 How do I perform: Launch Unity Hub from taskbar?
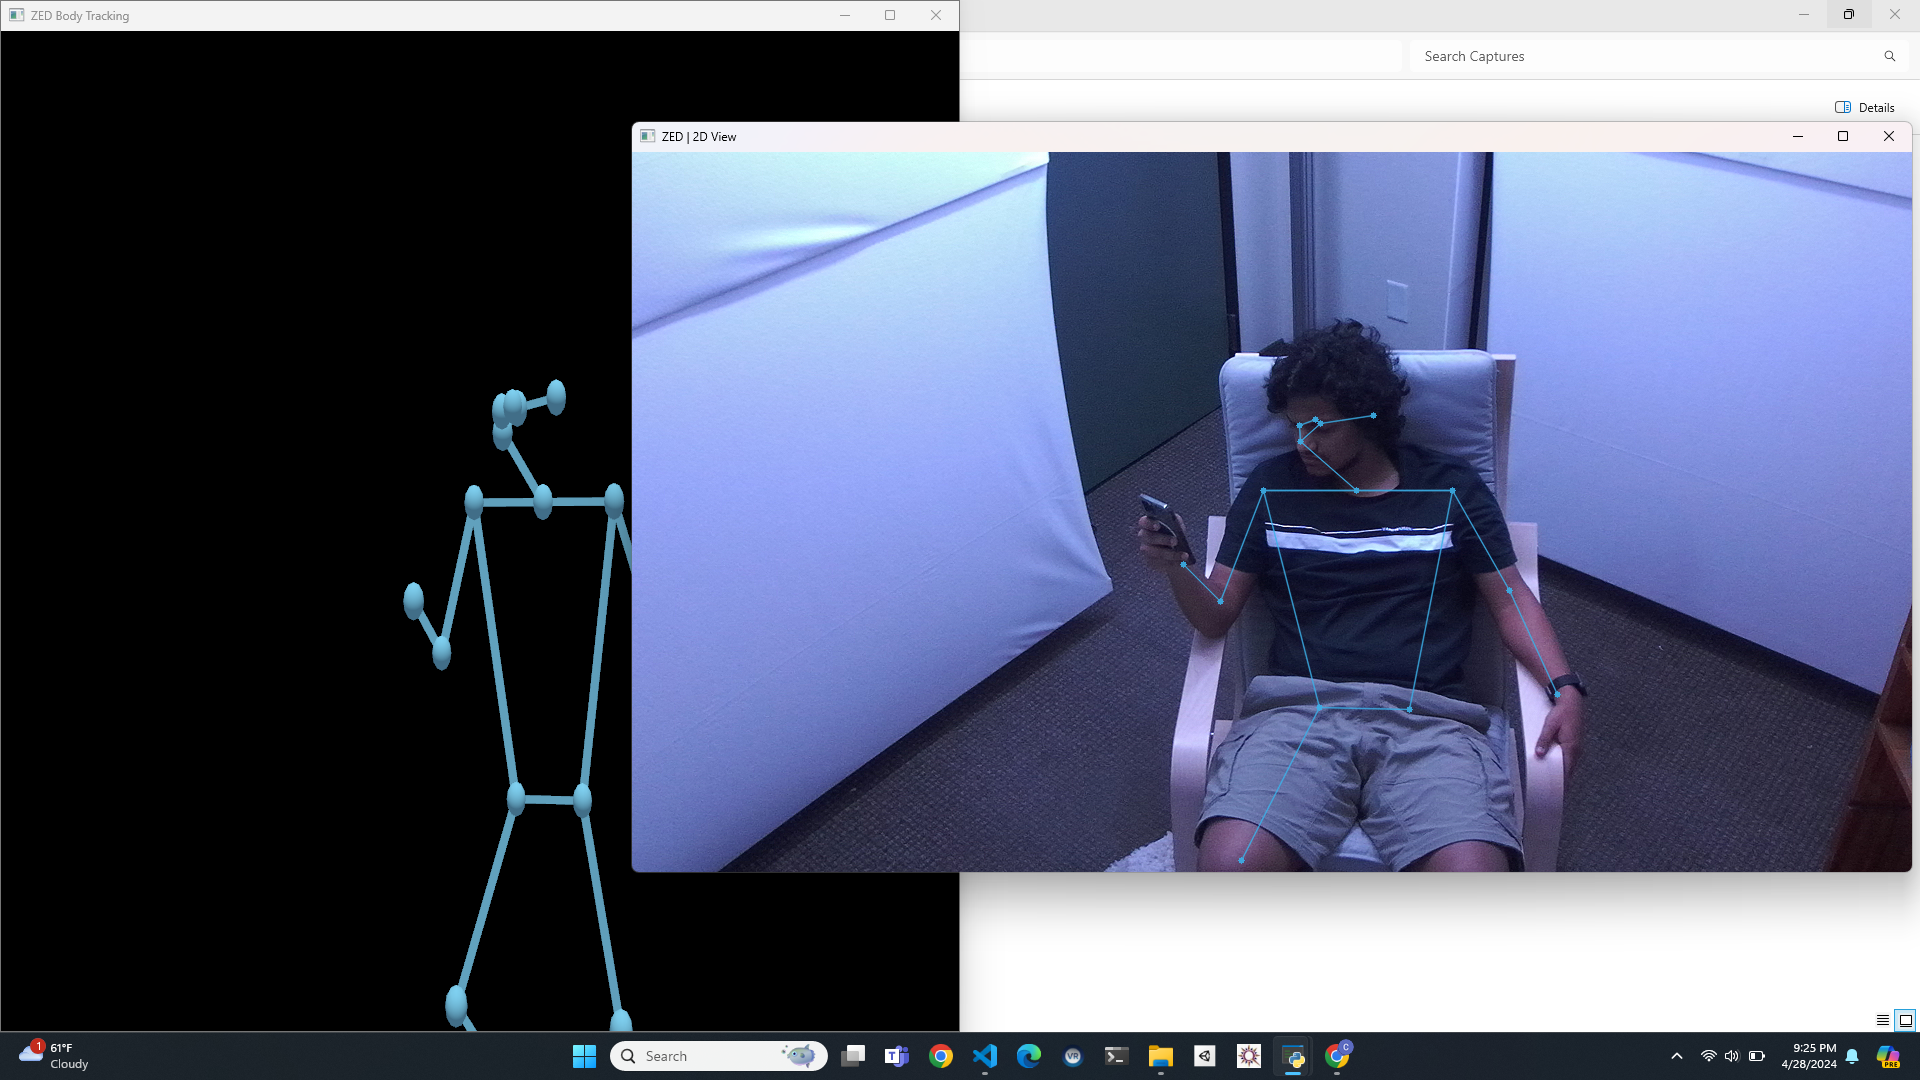(1205, 1056)
